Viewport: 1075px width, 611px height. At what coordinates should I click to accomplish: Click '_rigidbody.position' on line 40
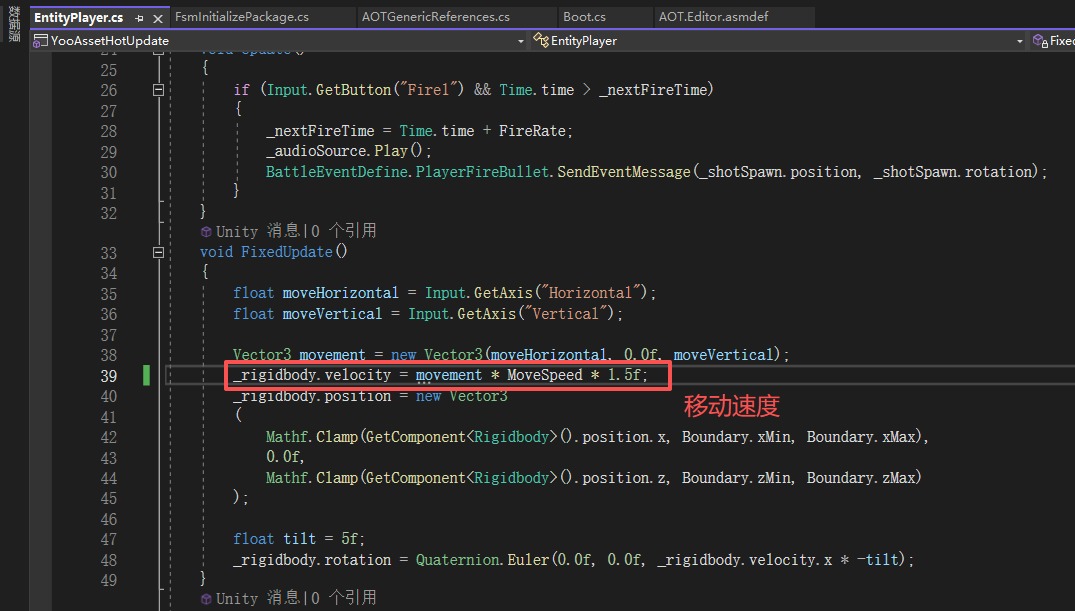tap(312, 396)
